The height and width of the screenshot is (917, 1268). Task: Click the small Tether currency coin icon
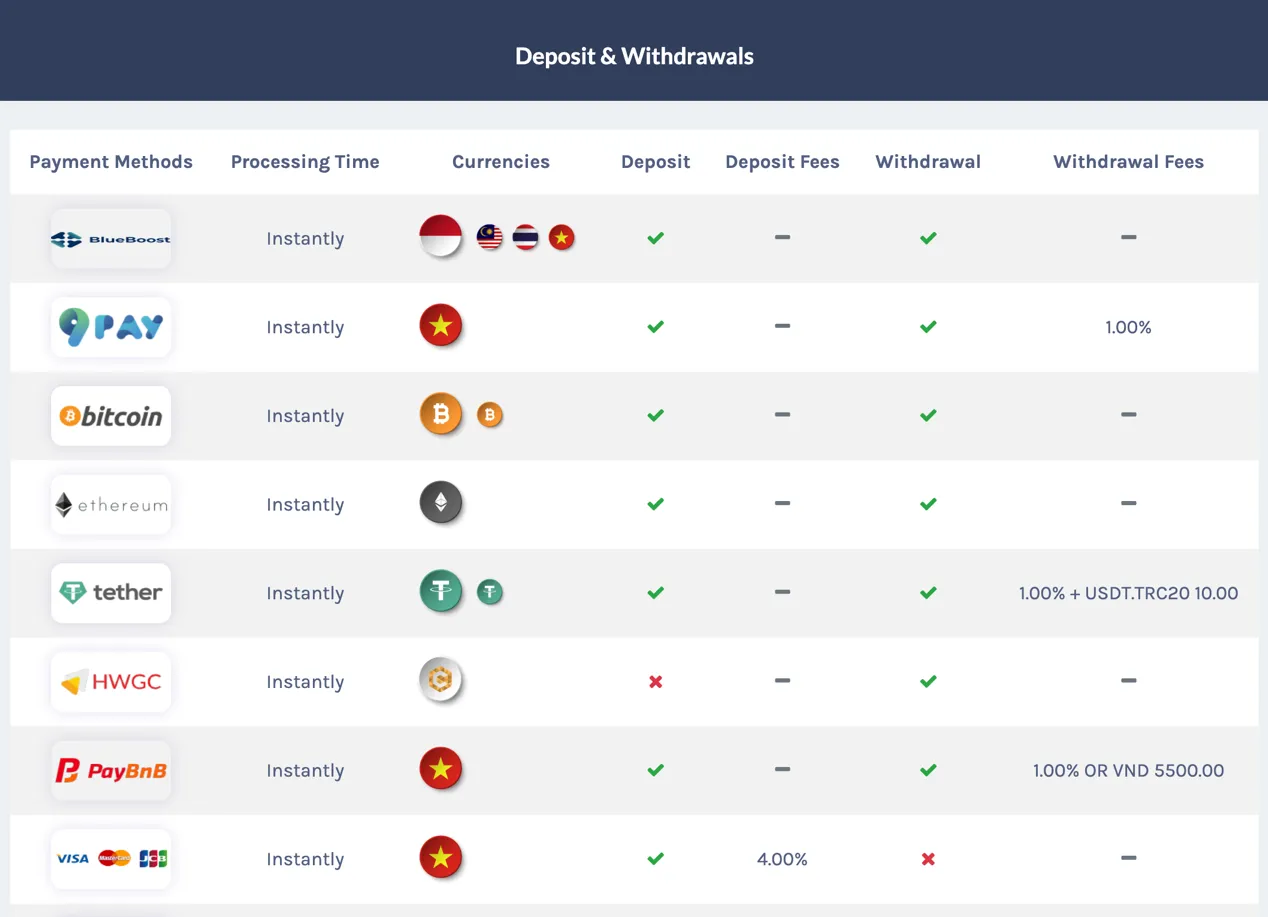(490, 592)
